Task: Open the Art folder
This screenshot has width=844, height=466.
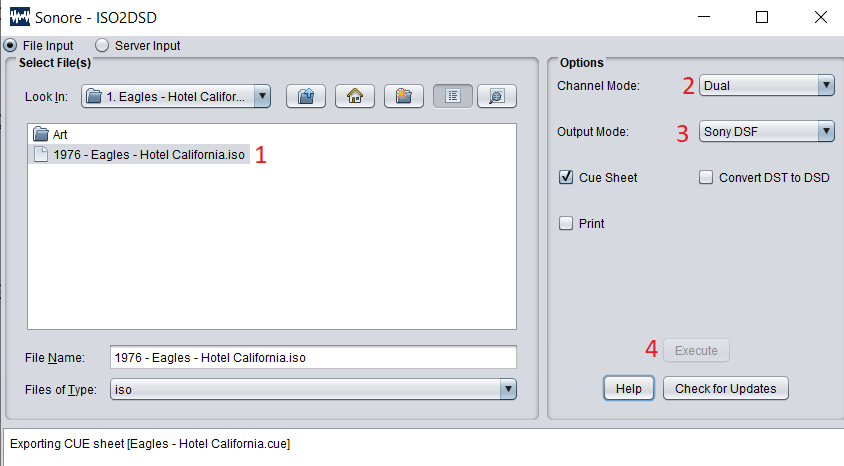Action: (50, 134)
